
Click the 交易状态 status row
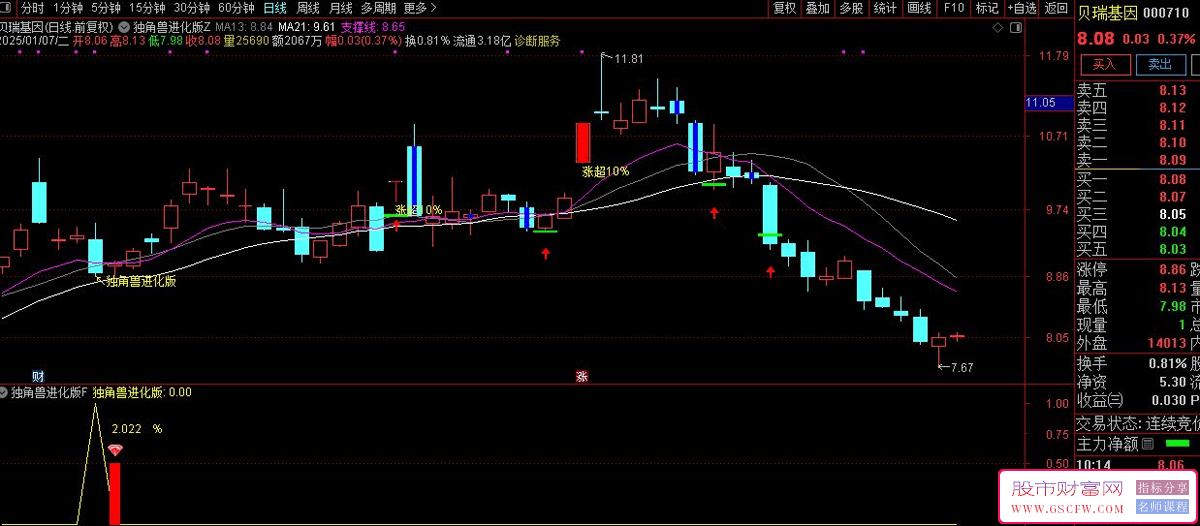pos(1137,423)
